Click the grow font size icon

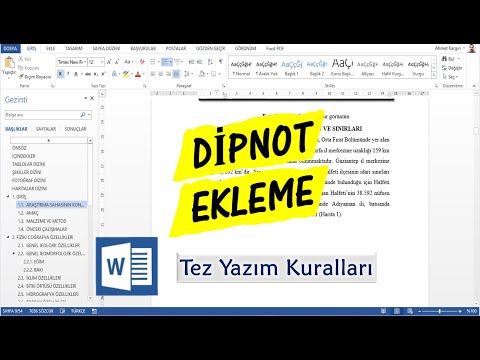[x=109, y=62]
